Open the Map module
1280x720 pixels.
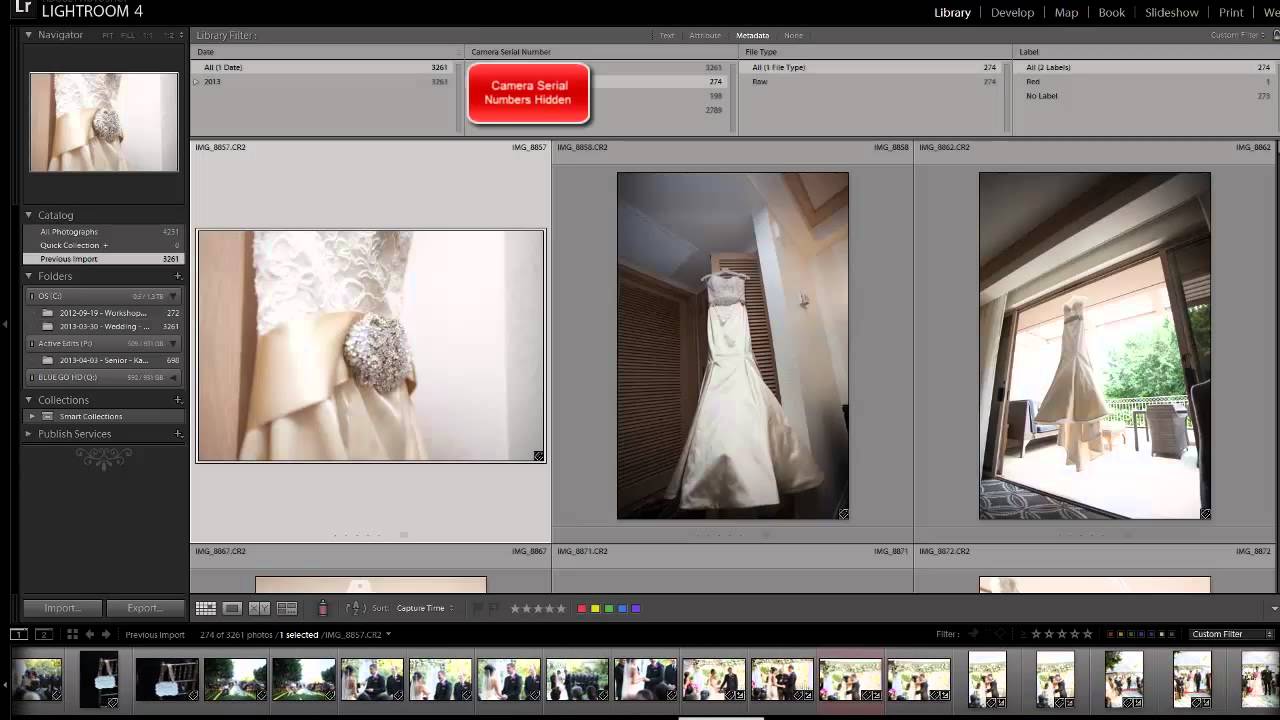pyautogui.click(x=1066, y=13)
